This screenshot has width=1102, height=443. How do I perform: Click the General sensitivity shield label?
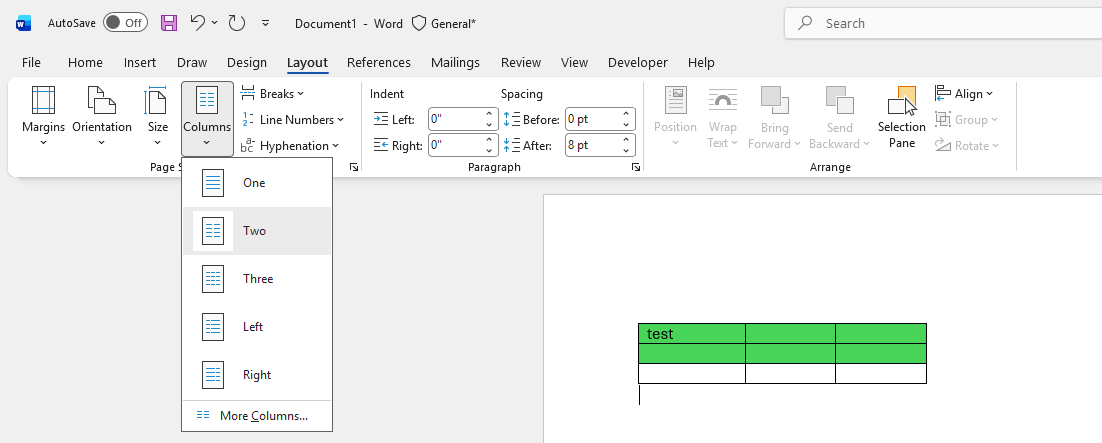443,23
